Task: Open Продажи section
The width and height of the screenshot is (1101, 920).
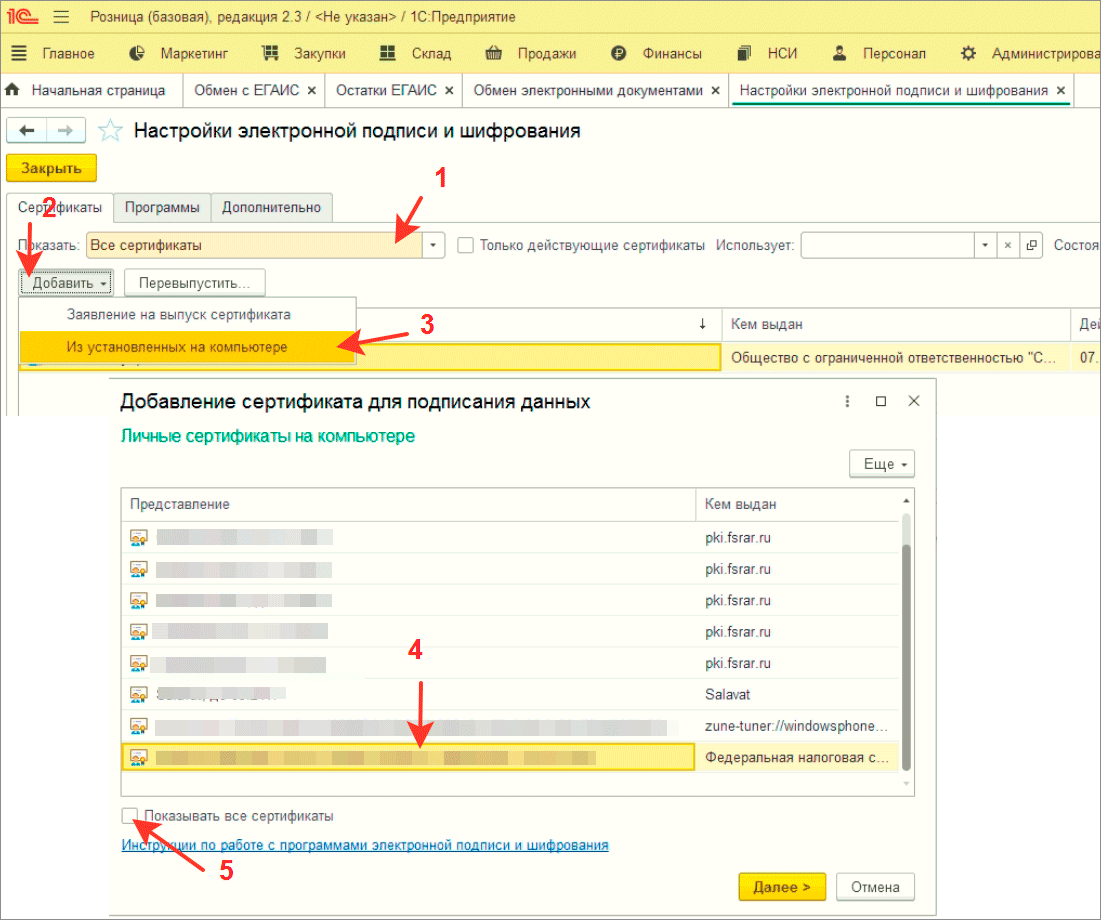Action: point(531,53)
